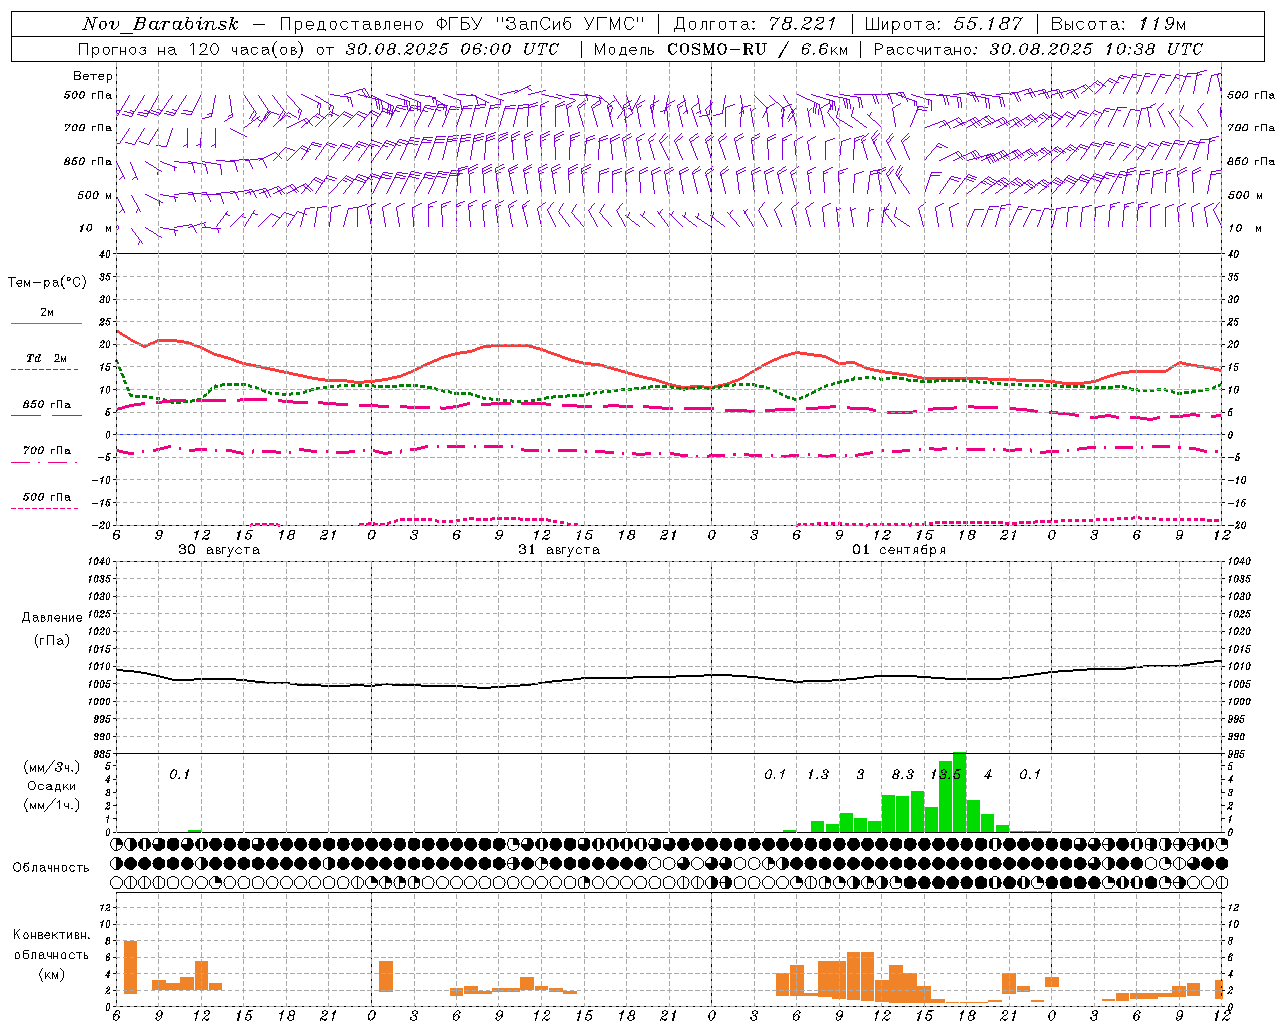Click the '31 августа' date label

pos(559,550)
